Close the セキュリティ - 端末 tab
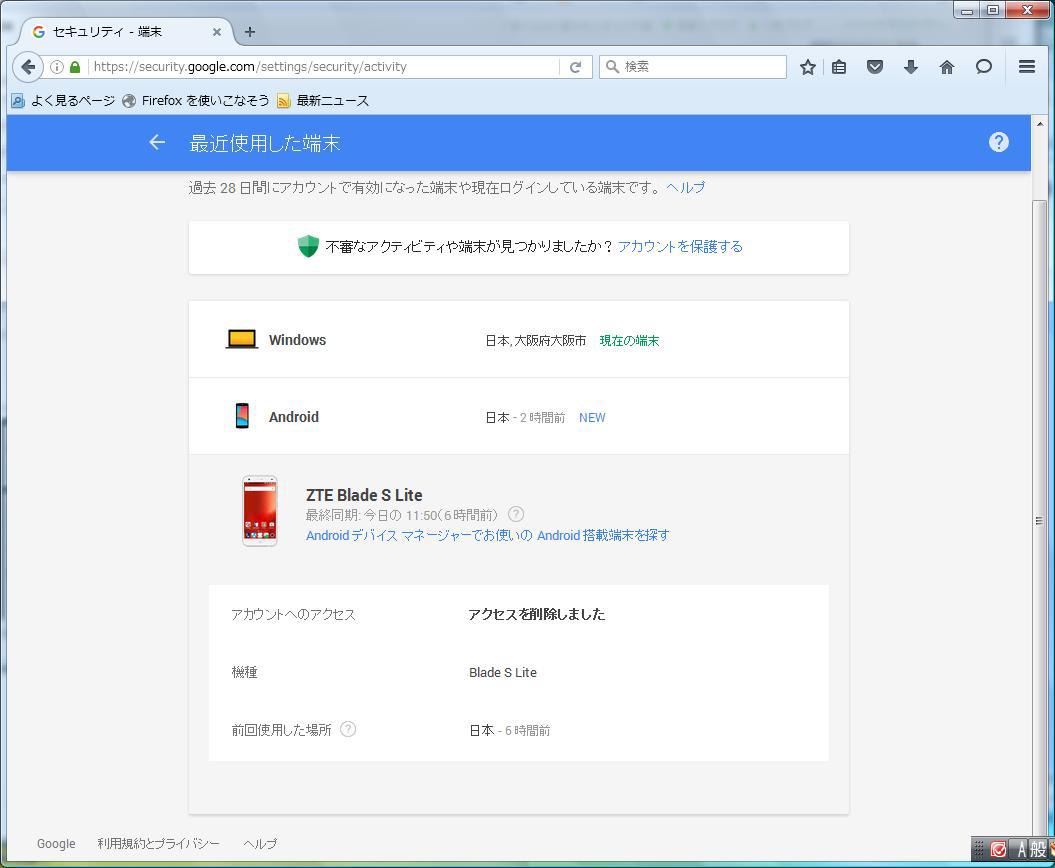1055x868 pixels. [x=217, y=32]
